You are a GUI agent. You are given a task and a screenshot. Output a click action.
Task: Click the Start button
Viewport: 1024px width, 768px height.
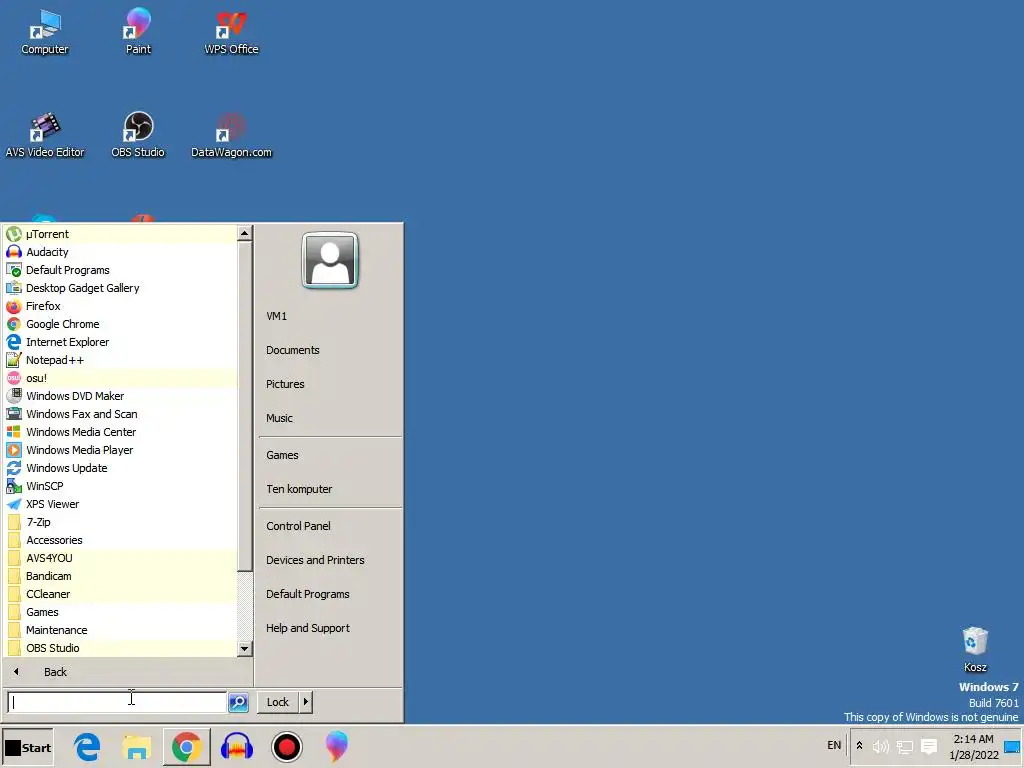pyautogui.click(x=27, y=748)
